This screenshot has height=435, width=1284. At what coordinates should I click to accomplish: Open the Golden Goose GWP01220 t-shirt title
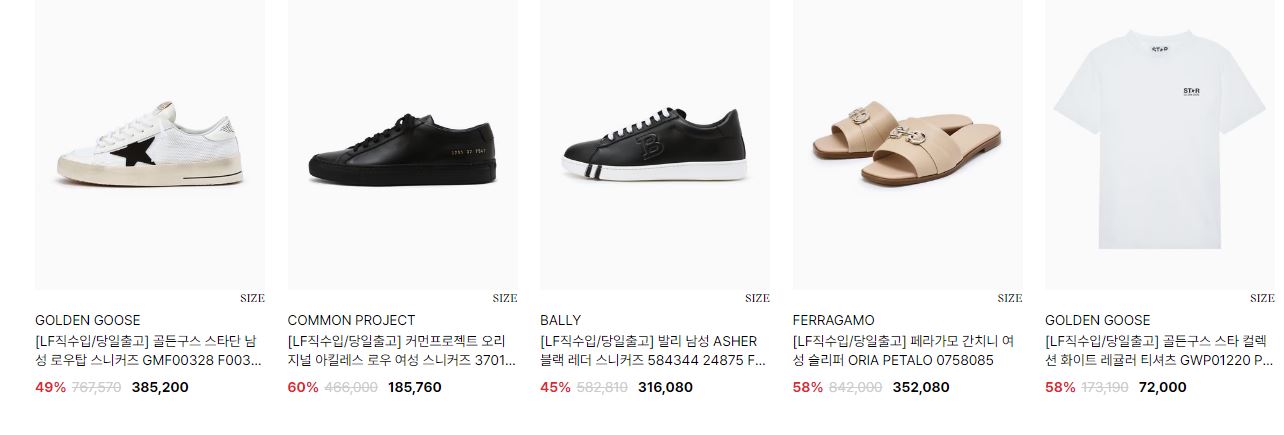coord(1159,351)
